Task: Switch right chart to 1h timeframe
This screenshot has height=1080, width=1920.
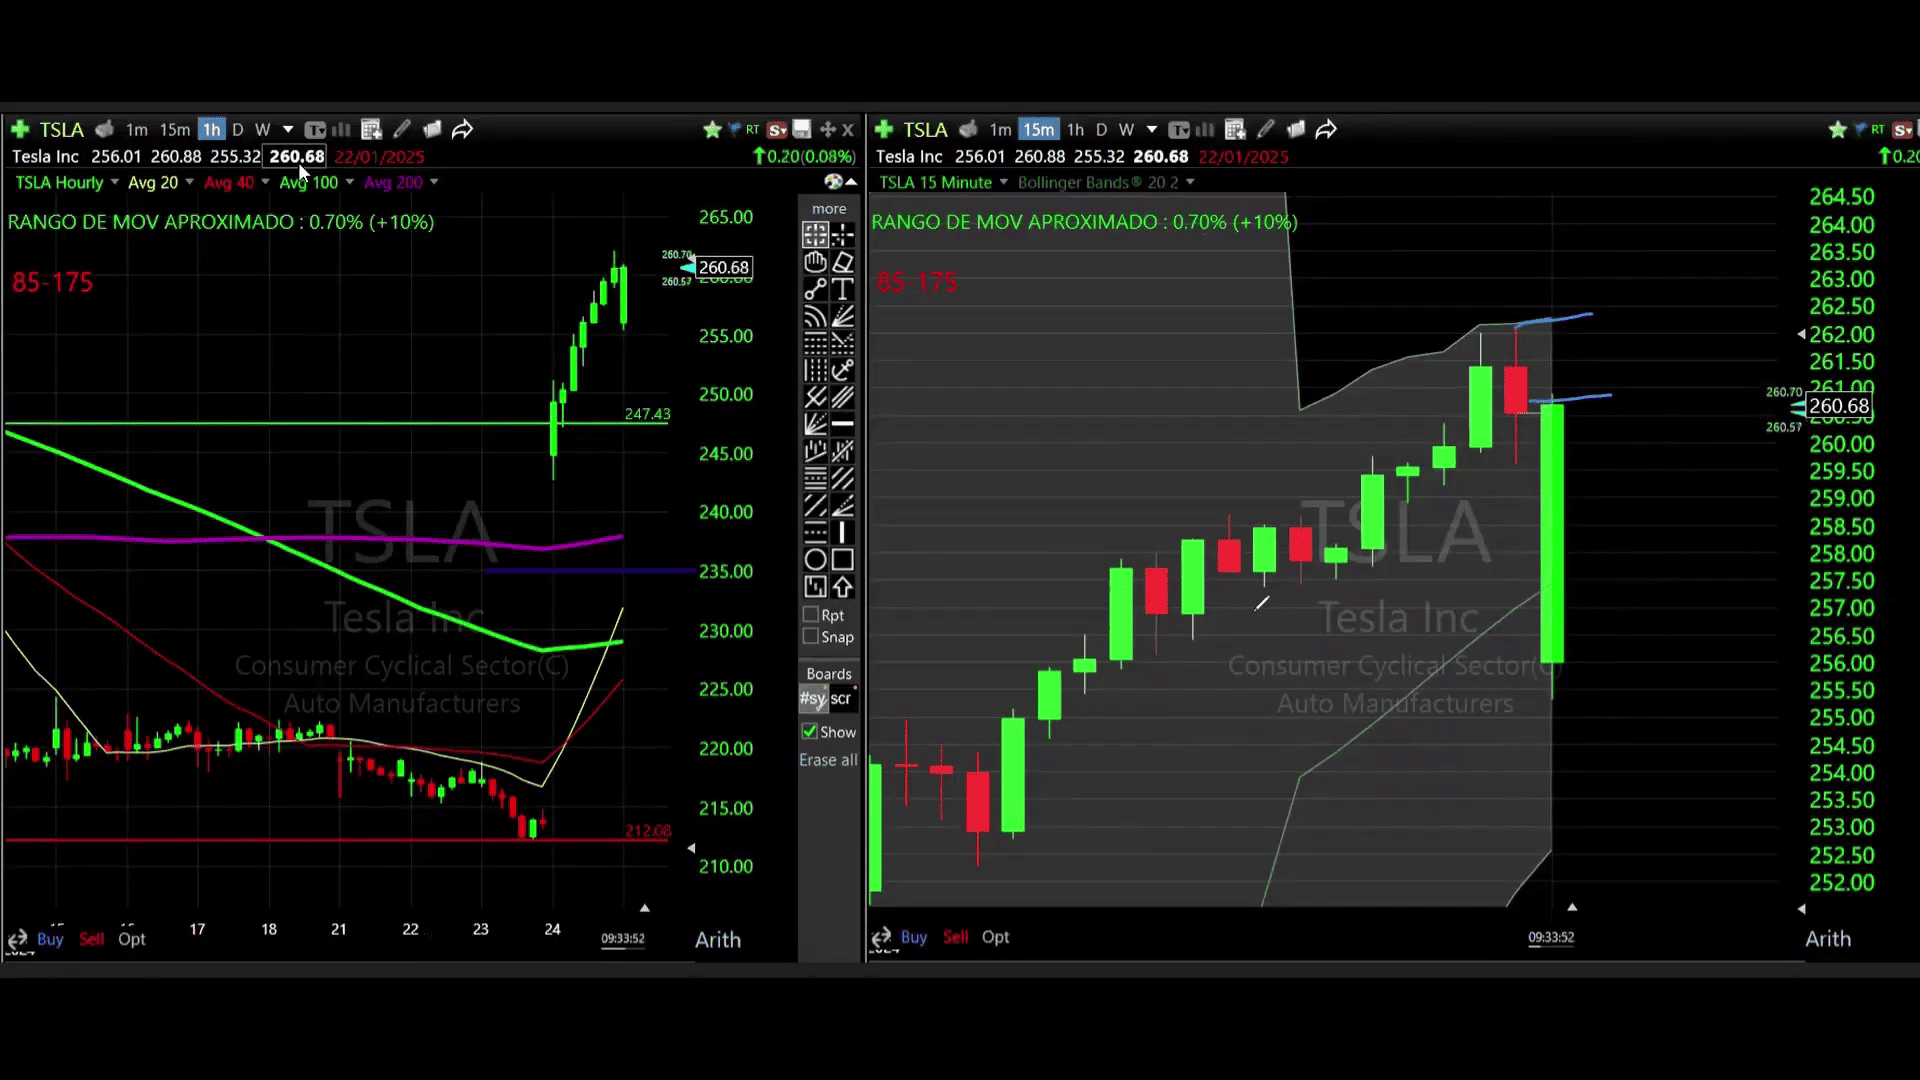Action: pos(1075,129)
